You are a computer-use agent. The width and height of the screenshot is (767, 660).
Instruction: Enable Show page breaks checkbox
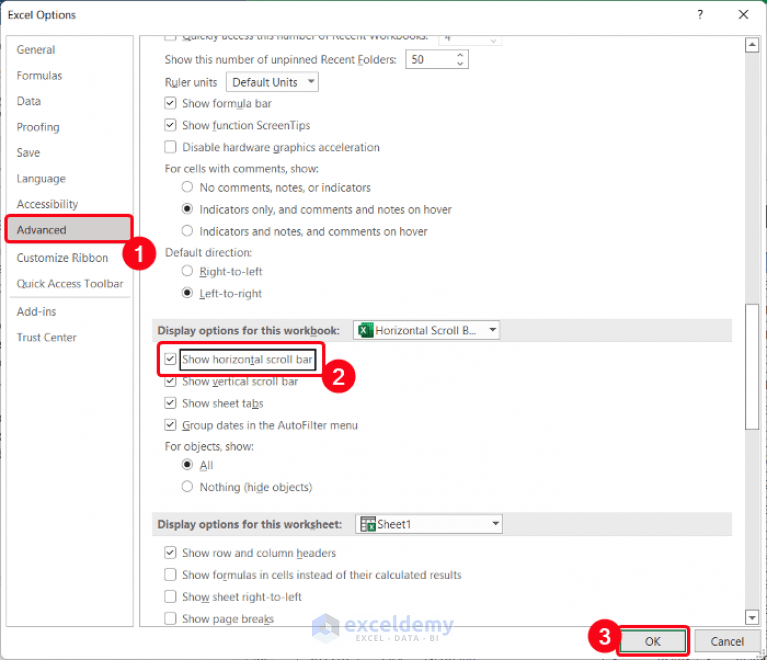(x=170, y=618)
